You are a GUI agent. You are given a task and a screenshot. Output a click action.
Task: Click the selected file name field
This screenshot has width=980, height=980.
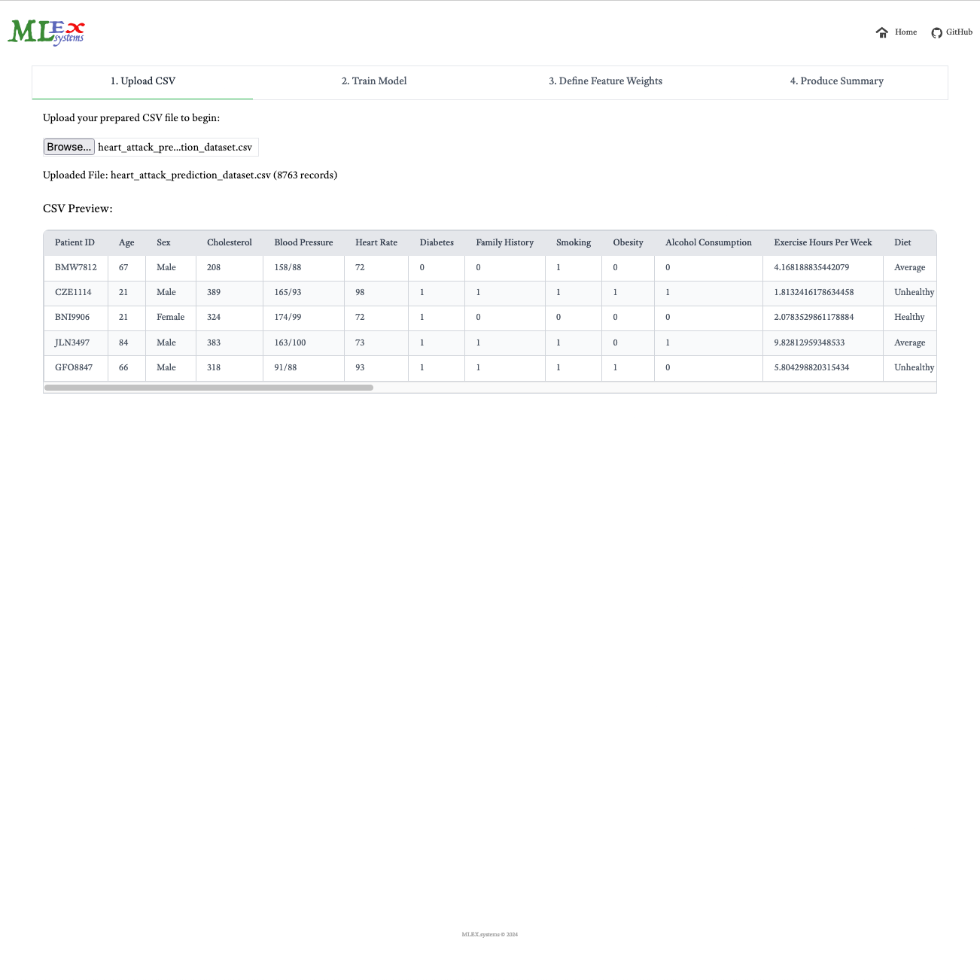coord(176,147)
